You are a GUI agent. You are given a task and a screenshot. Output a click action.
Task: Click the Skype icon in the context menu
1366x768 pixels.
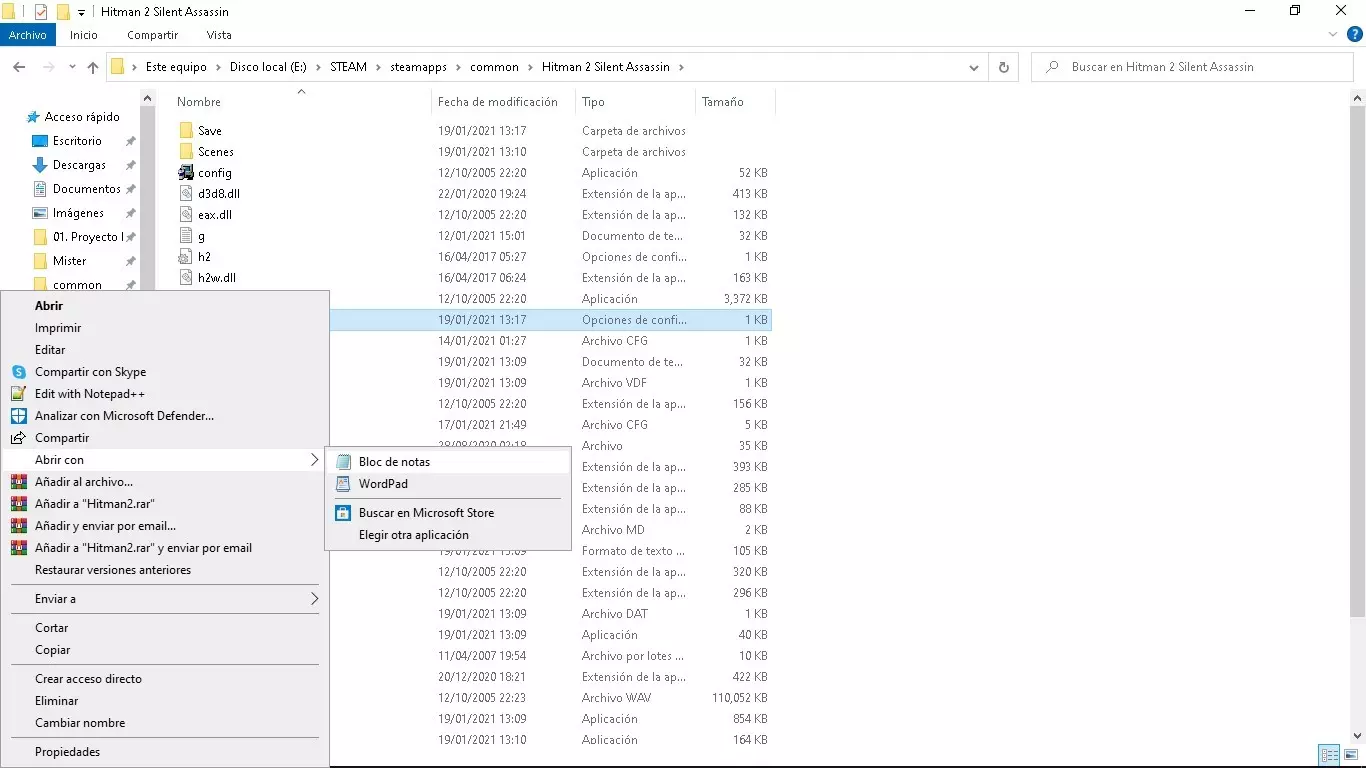(x=18, y=372)
